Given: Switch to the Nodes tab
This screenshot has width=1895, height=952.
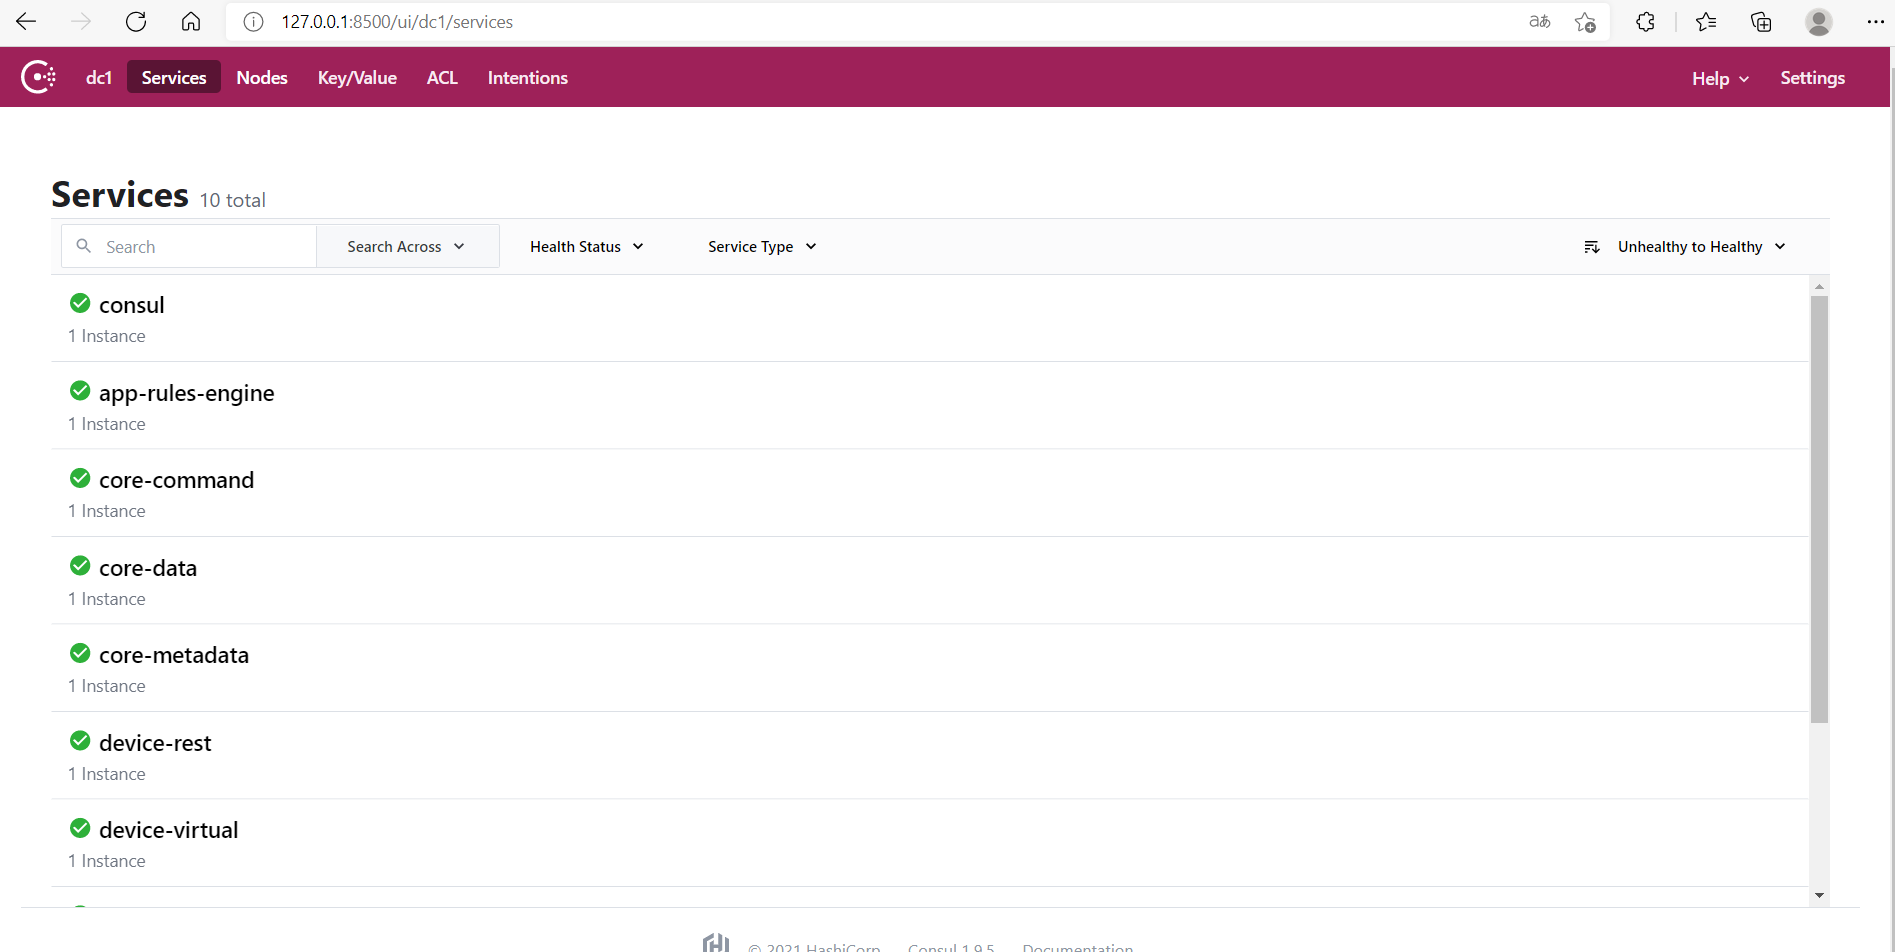Looking at the screenshot, I should click(x=262, y=77).
